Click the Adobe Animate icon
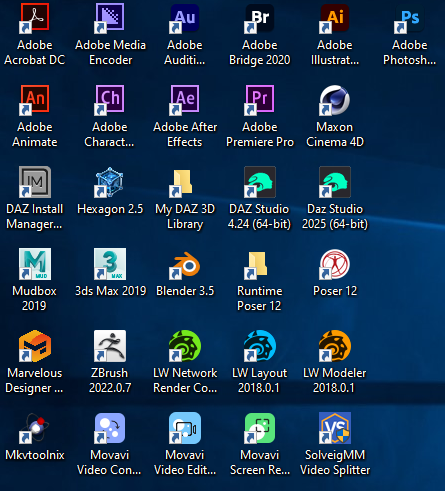Screen dimensions: 445x491 [35, 100]
